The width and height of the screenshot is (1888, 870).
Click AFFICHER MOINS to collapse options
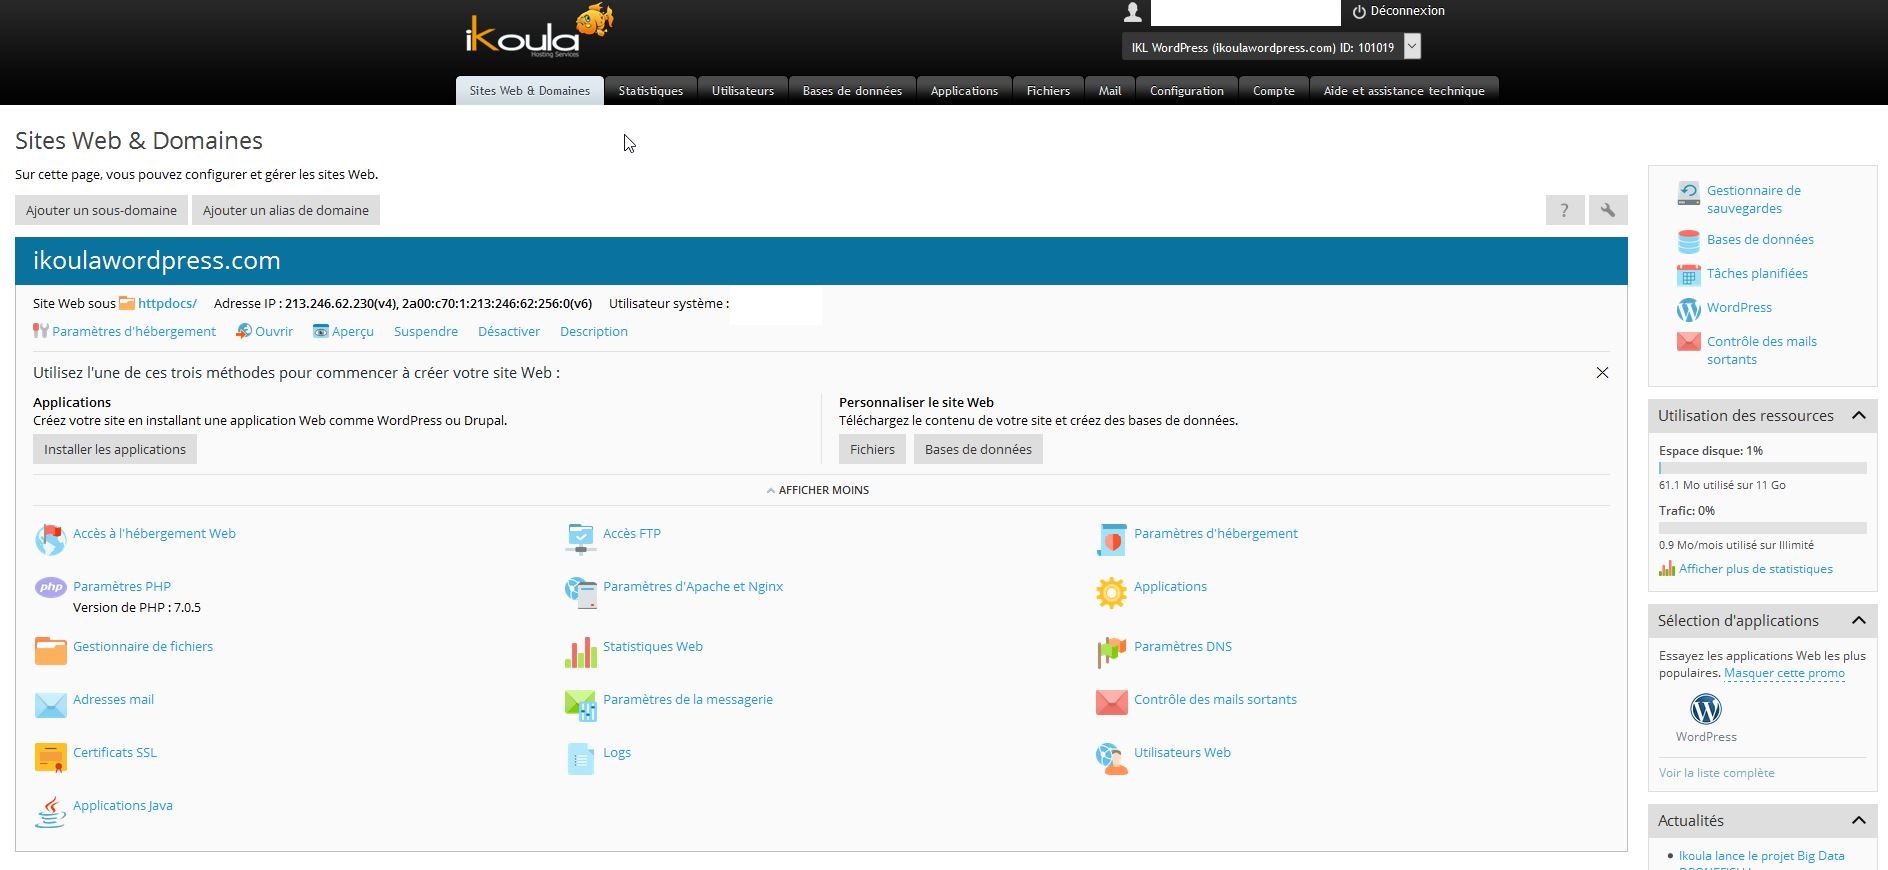[817, 490]
